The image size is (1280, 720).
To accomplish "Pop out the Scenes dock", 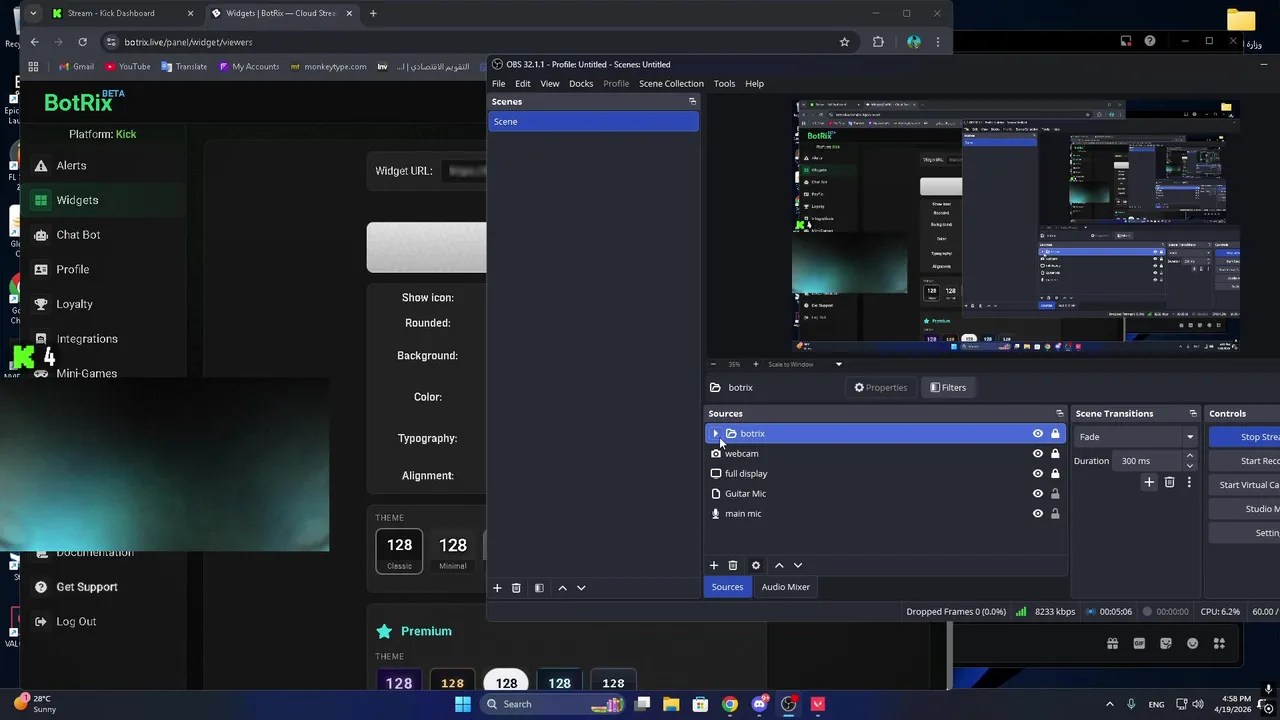I will [692, 101].
